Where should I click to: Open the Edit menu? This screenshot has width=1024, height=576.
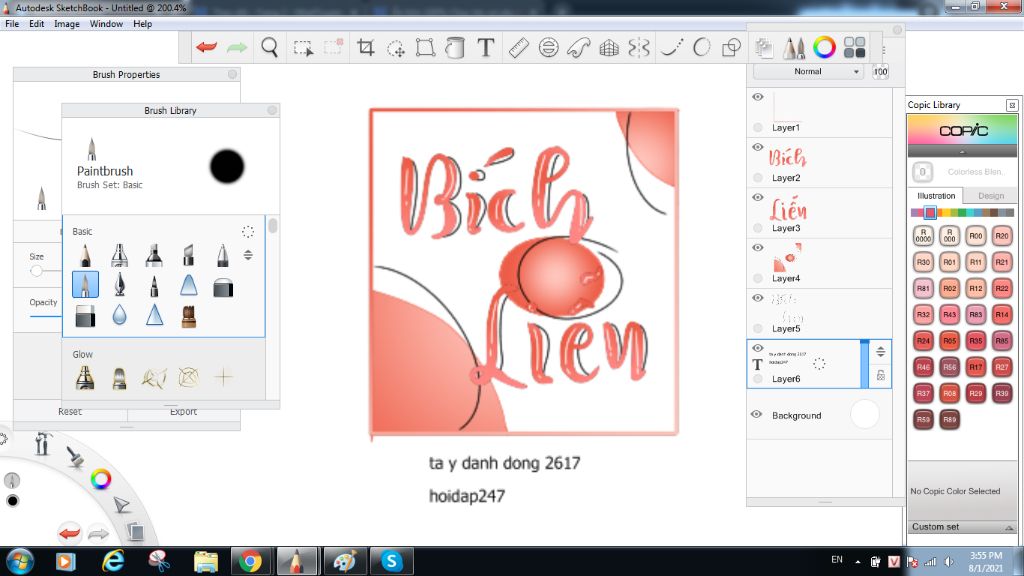(x=37, y=24)
